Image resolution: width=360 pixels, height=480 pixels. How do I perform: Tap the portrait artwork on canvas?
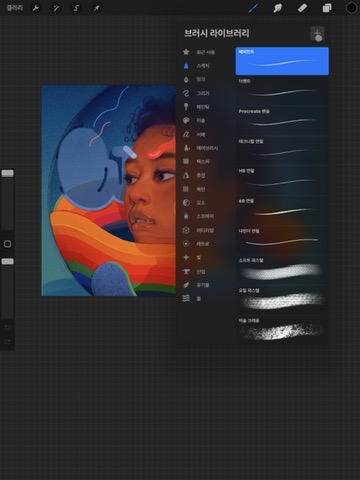click(109, 190)
